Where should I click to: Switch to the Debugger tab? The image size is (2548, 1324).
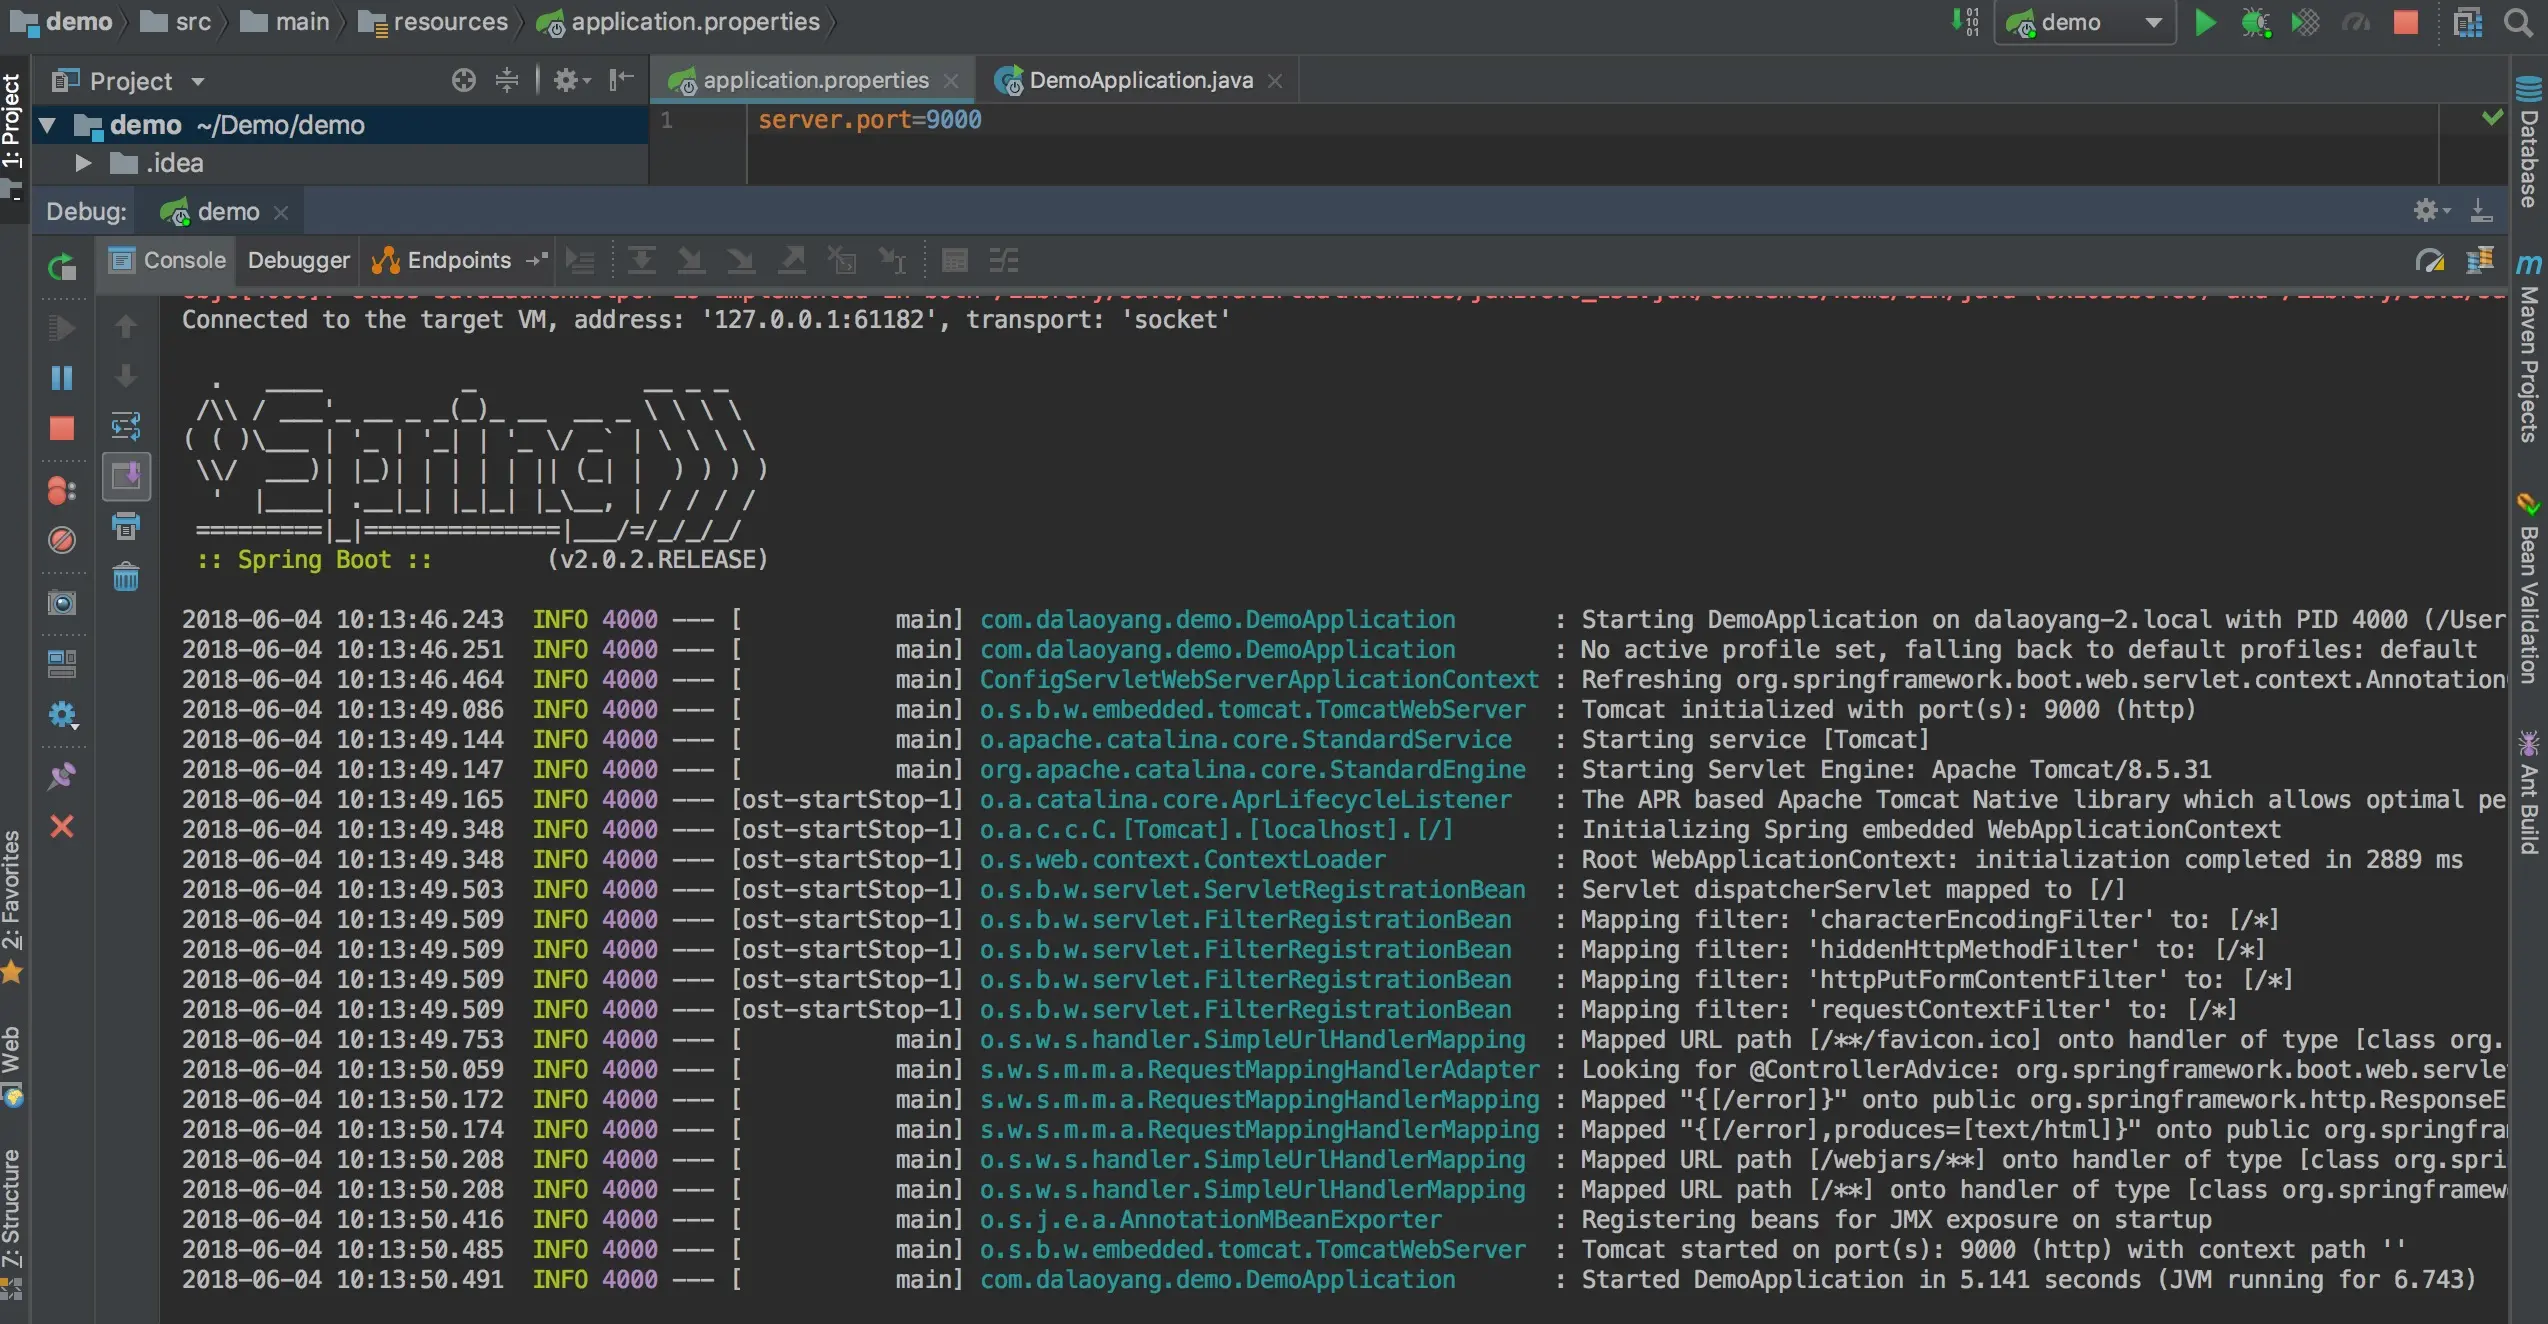298,260
